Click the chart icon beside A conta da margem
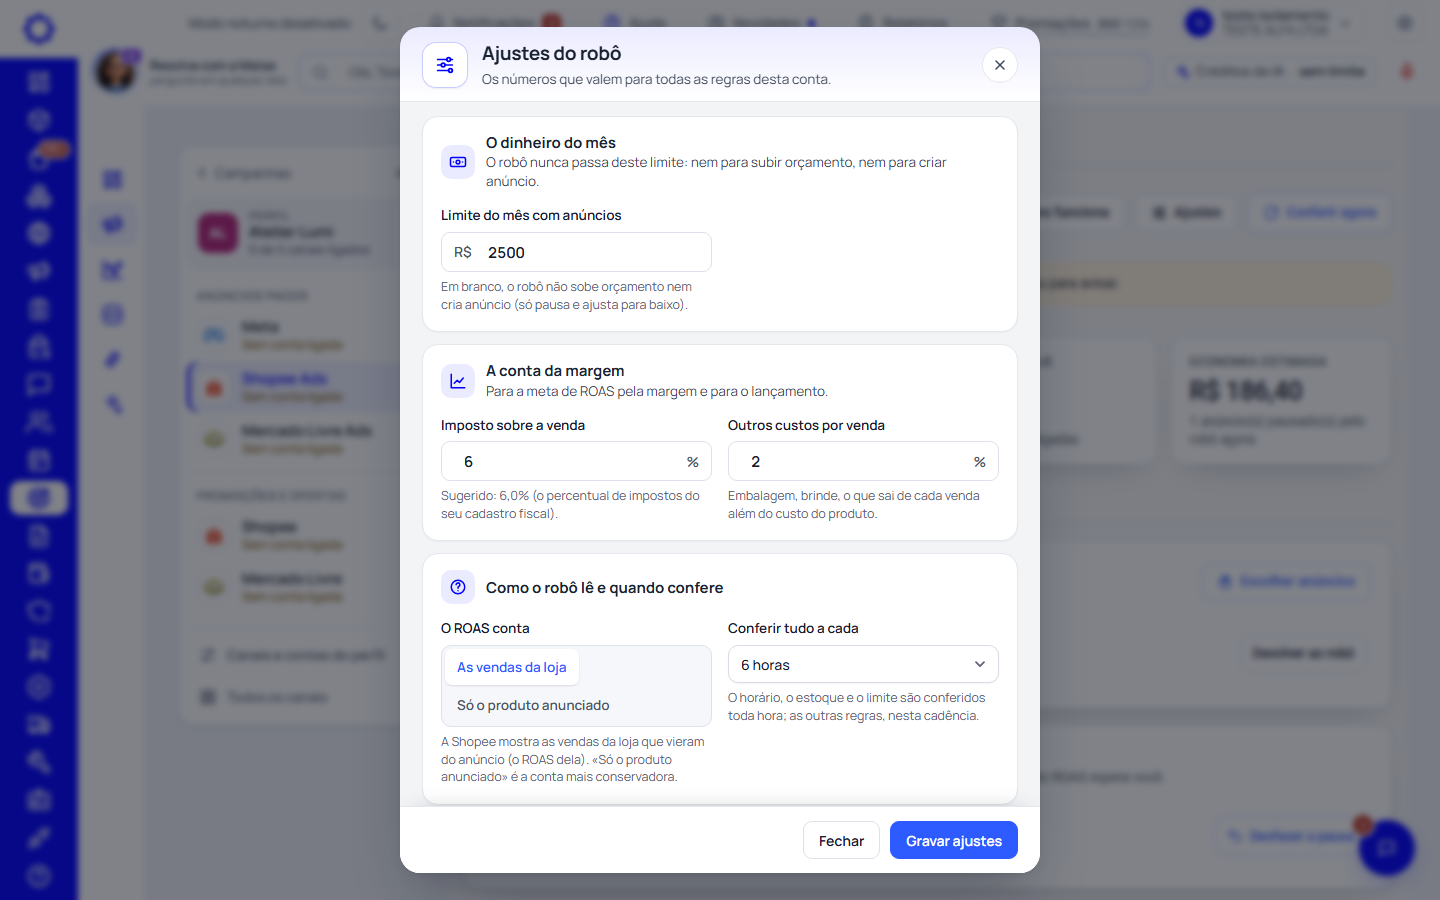 click(458, 381)
